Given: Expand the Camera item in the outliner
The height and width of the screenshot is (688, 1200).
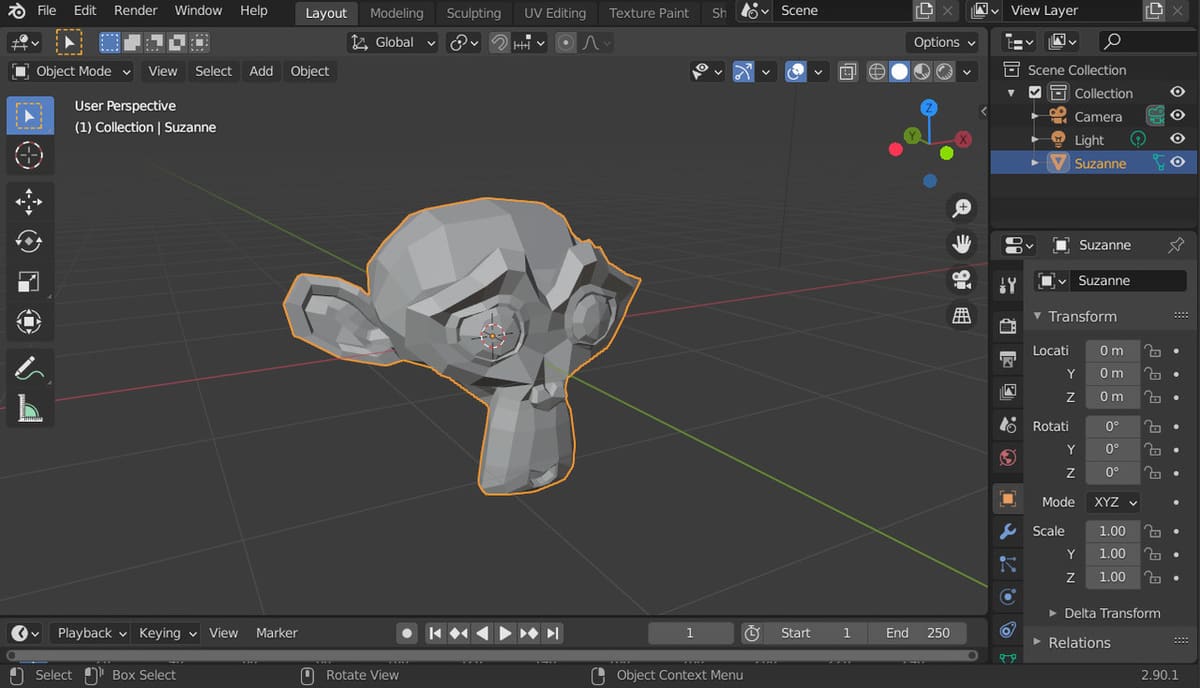Looking at the screenshot, I should [x=1035, y=117].
